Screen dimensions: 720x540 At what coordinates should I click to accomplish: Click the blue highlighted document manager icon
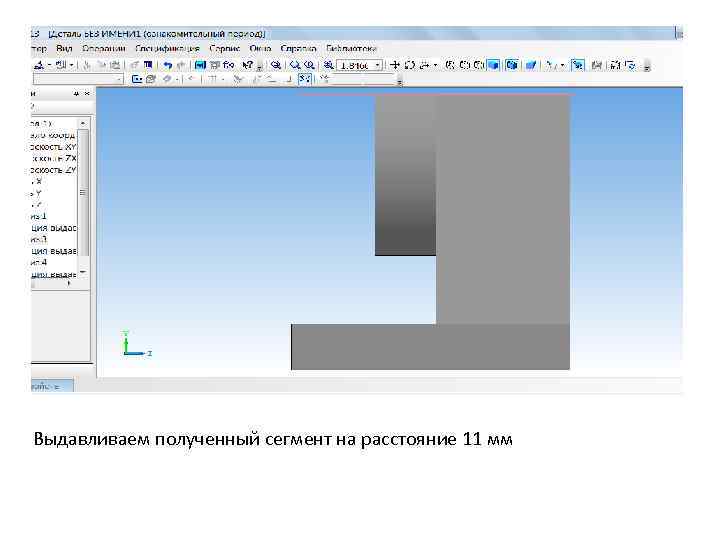pos(200,65)
